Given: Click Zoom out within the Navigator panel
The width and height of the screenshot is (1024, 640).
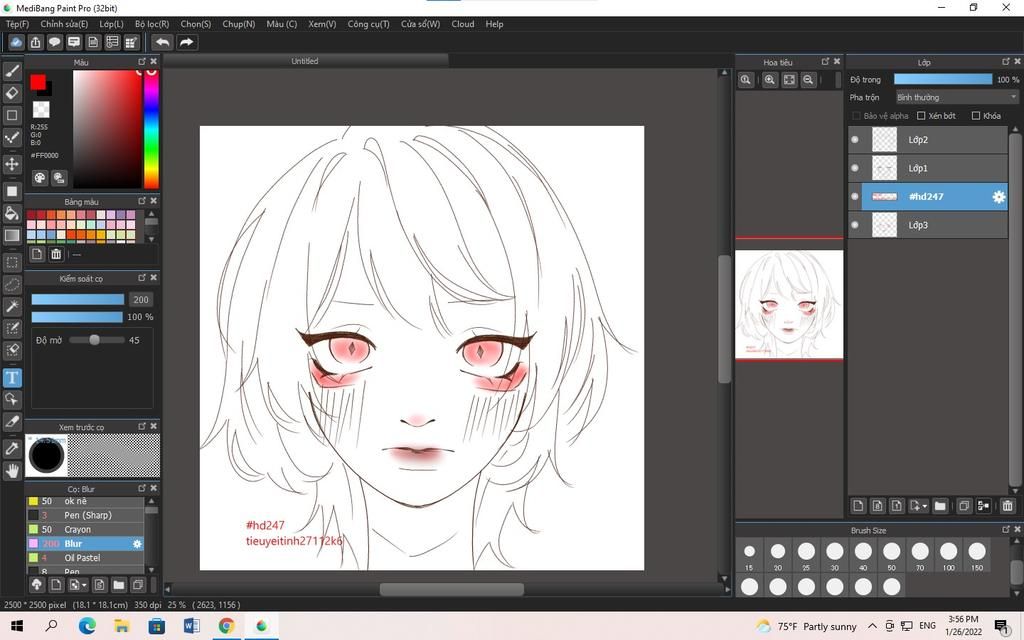Looking at the screenshot, I should 808,80.
